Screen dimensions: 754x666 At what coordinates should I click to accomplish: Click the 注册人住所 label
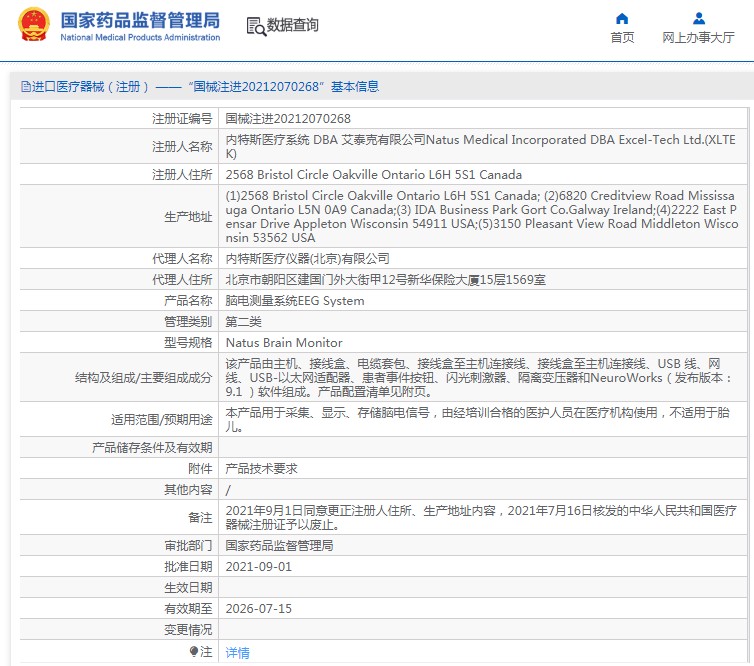point(182,175)
